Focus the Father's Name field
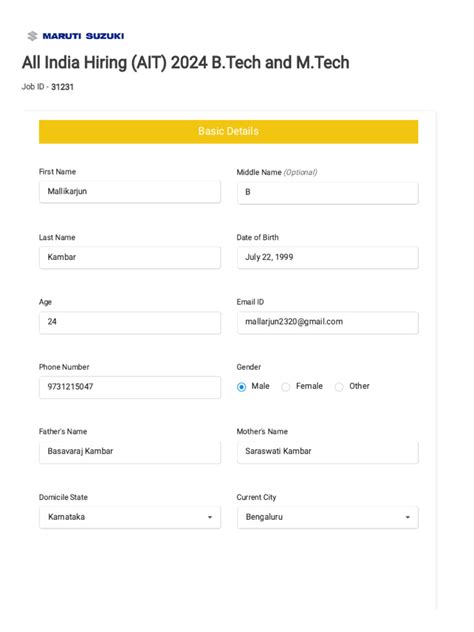Image resolution: width=474 pixels, height=632 pixels. click(130, 452)
